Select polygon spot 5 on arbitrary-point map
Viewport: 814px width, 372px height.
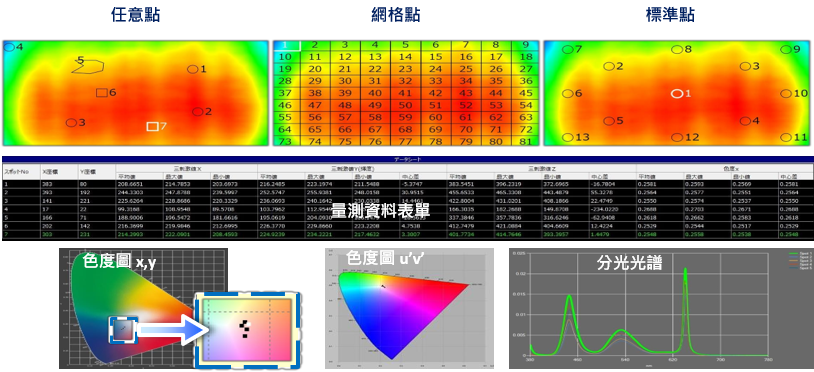[x=88, y=66]
